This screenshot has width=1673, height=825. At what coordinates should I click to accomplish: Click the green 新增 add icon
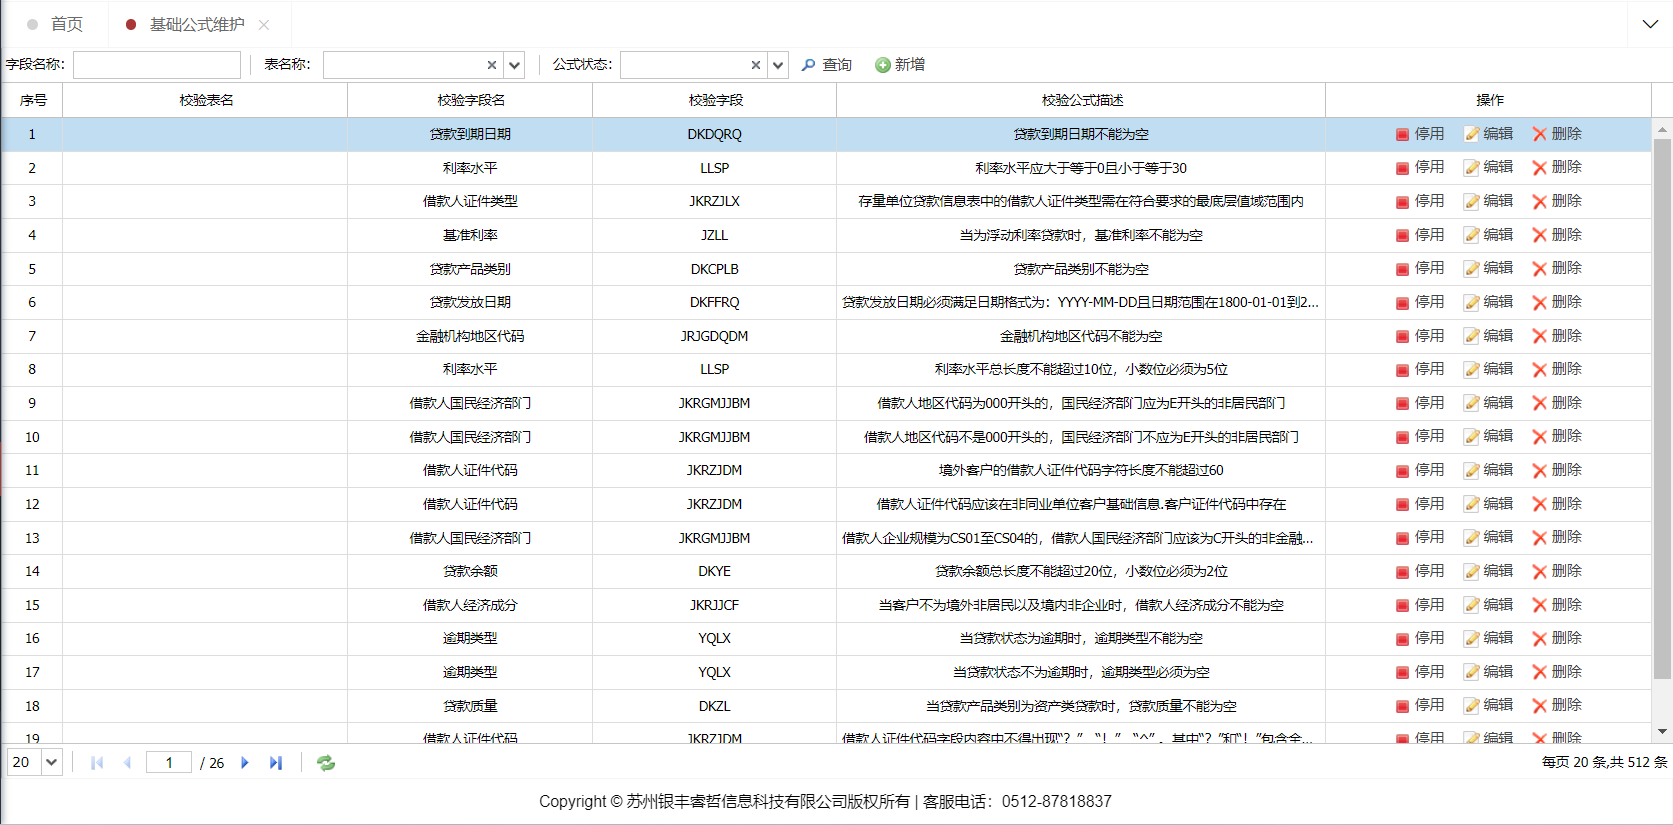click(x=882, y=65)
